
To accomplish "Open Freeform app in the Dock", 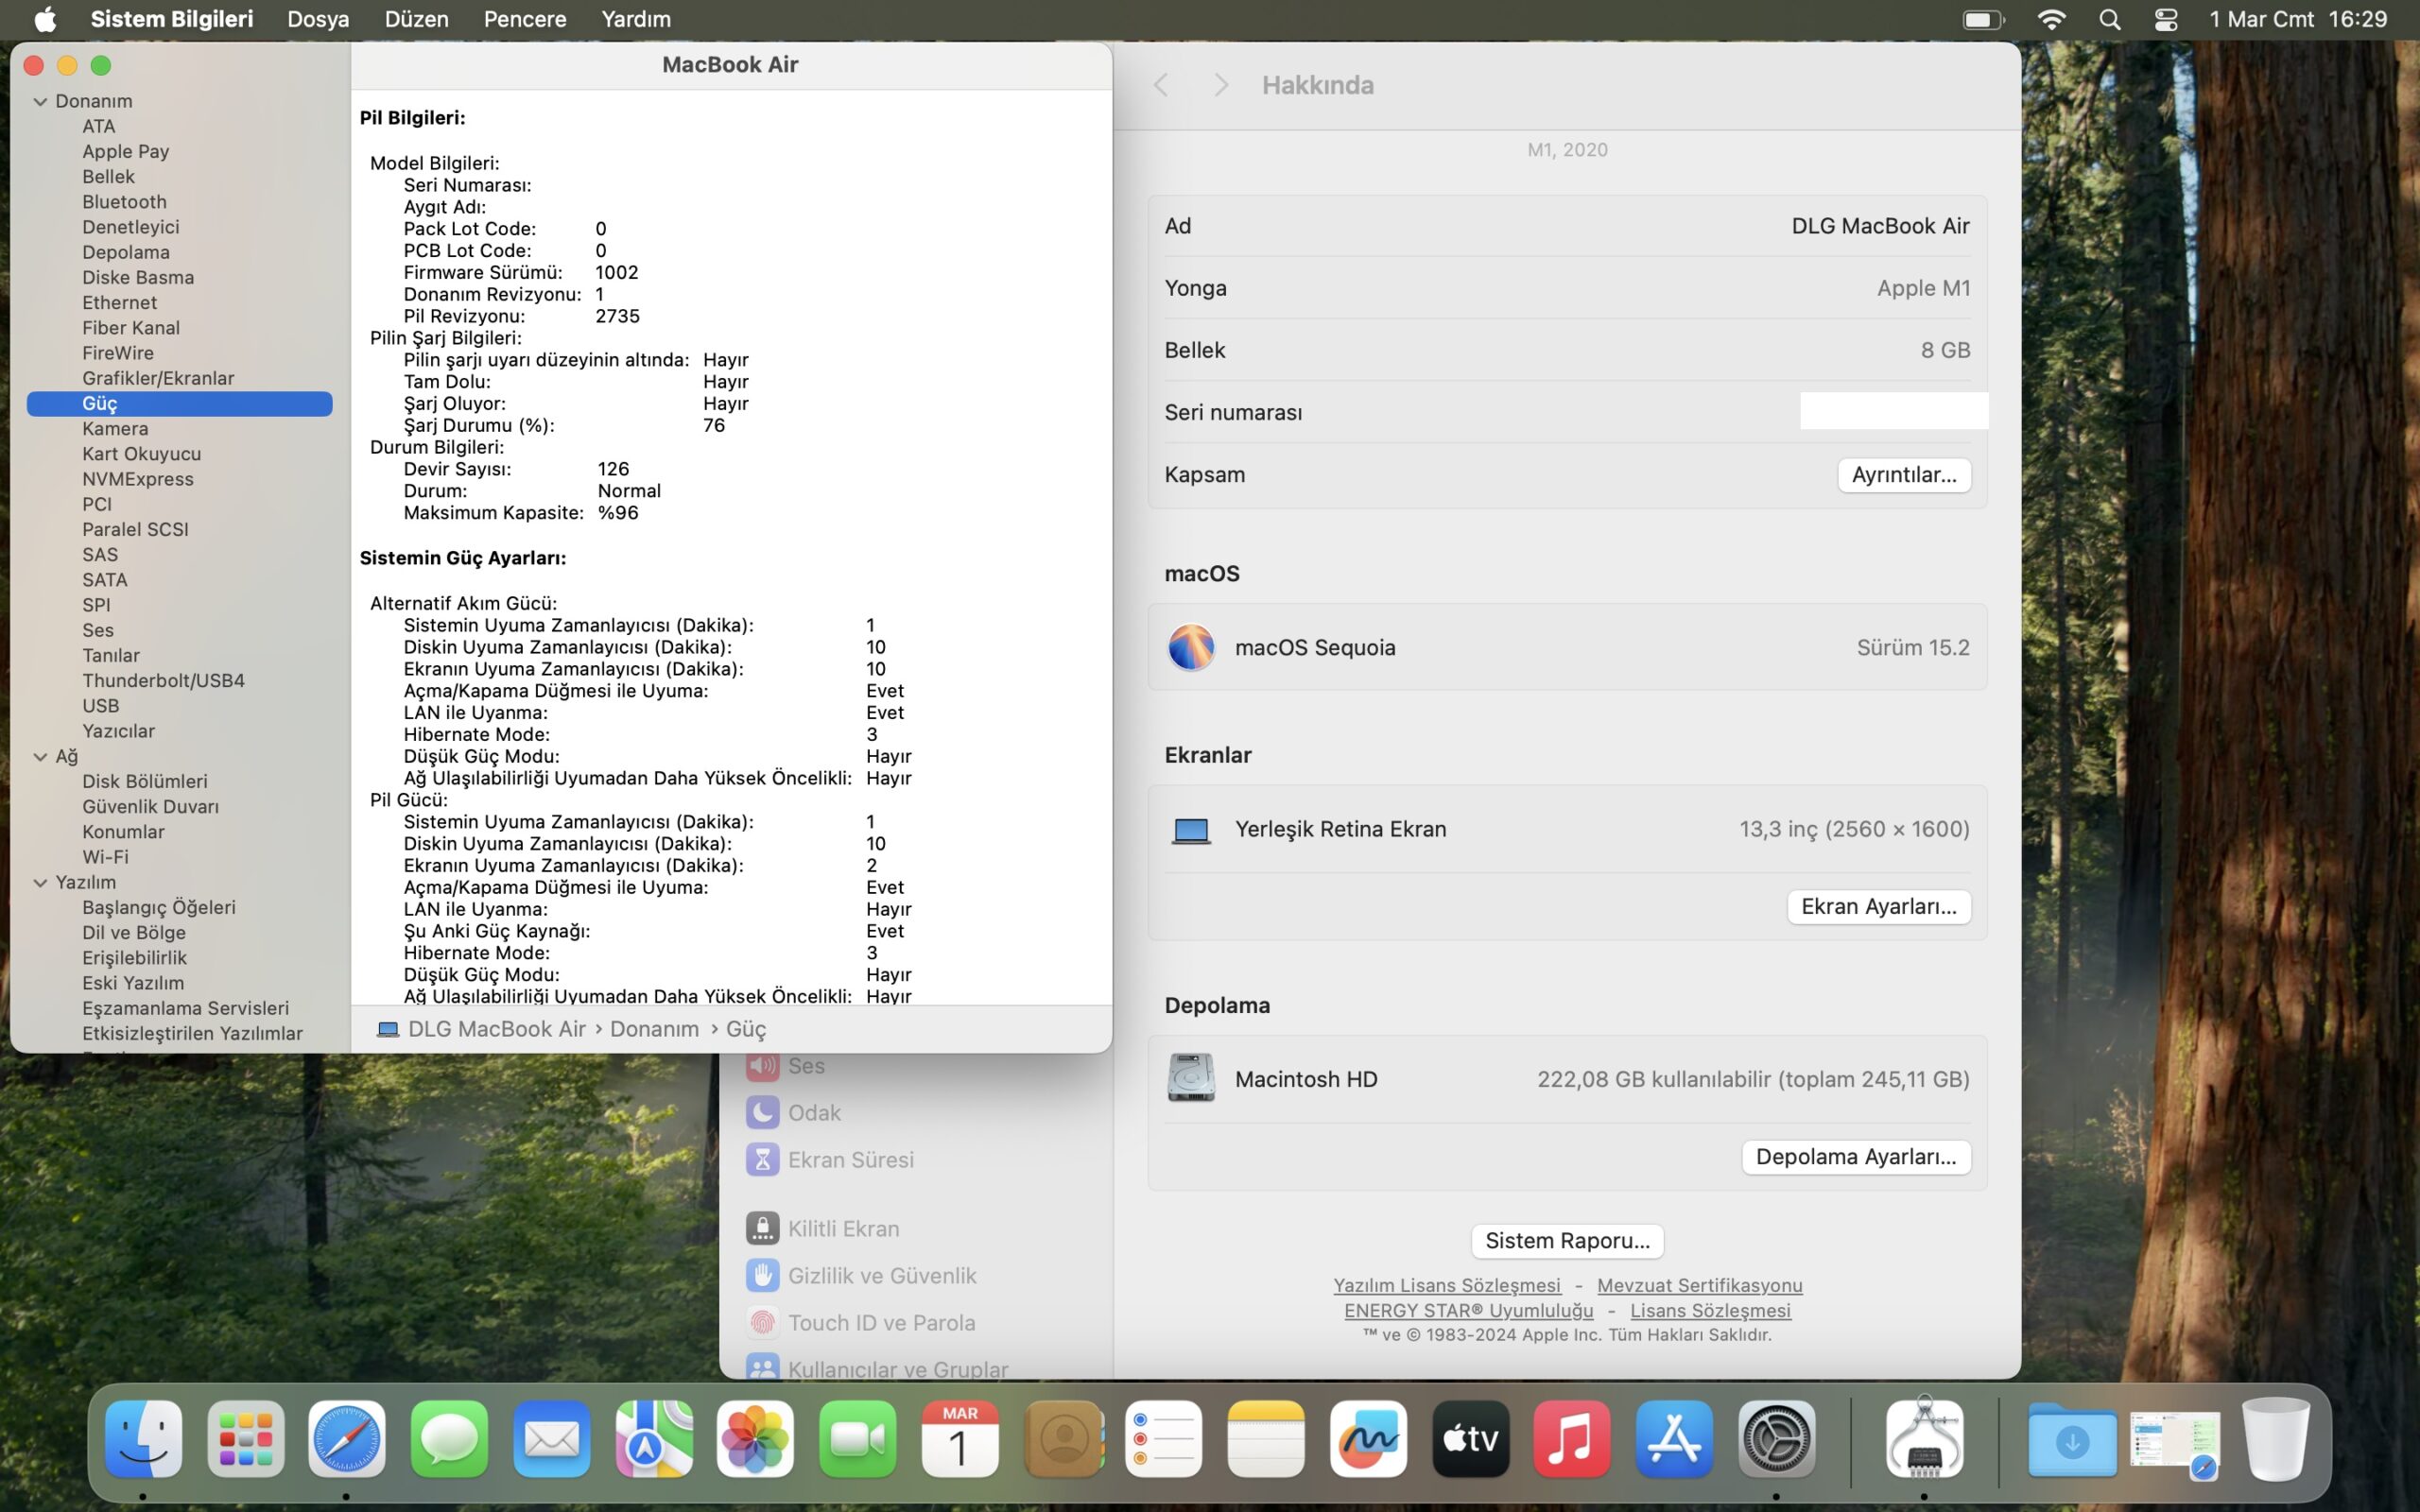I will pyautogui.click(x=1369, y=1439).
